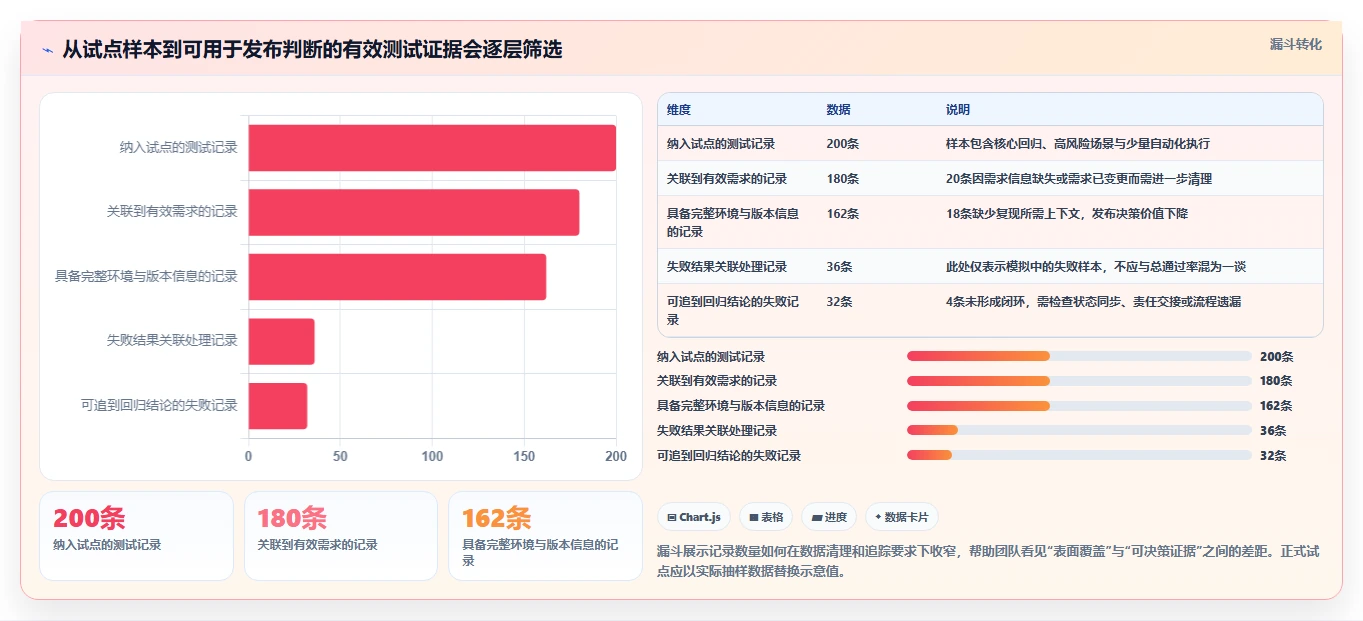1363x621 pixels.
Task: Click the 180条 value in the table
Action: click(843, 179)
